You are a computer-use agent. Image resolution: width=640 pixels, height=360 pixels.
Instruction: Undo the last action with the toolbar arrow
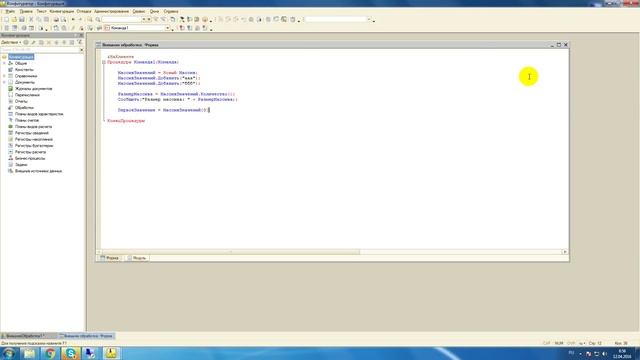coord(73,20)
